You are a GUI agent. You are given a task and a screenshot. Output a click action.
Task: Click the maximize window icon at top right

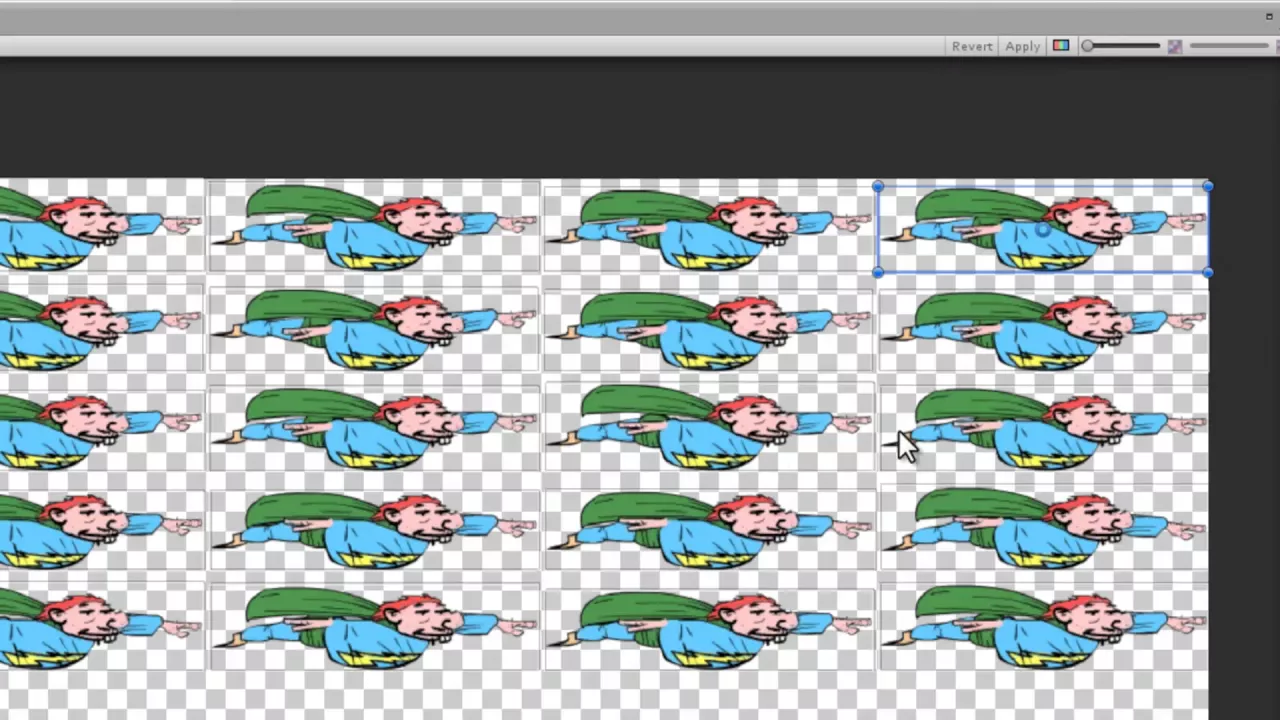click(1269, 17)
